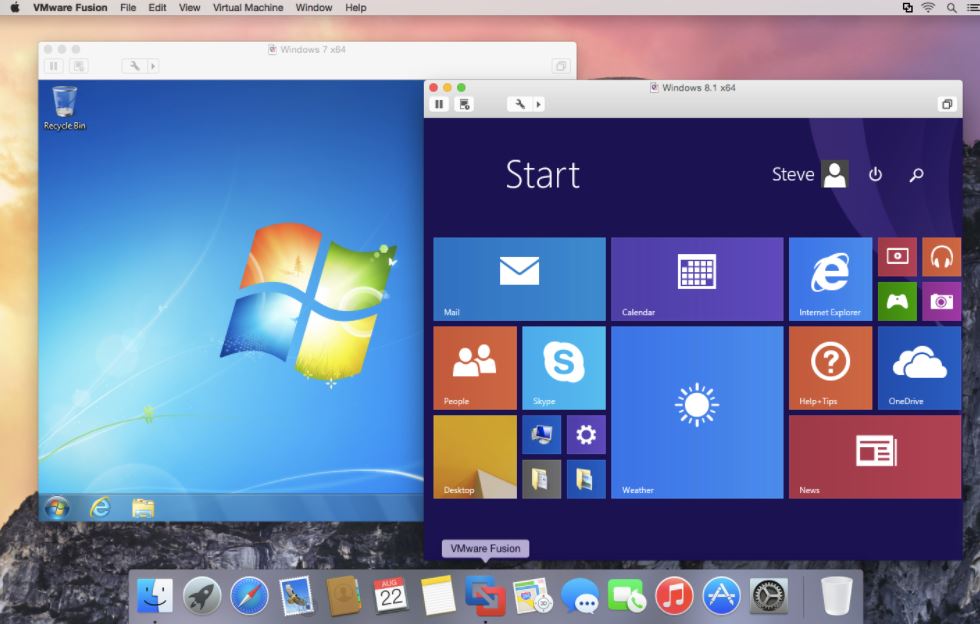
Task: Open the Music headphones tile
Action: pos(941,256)
